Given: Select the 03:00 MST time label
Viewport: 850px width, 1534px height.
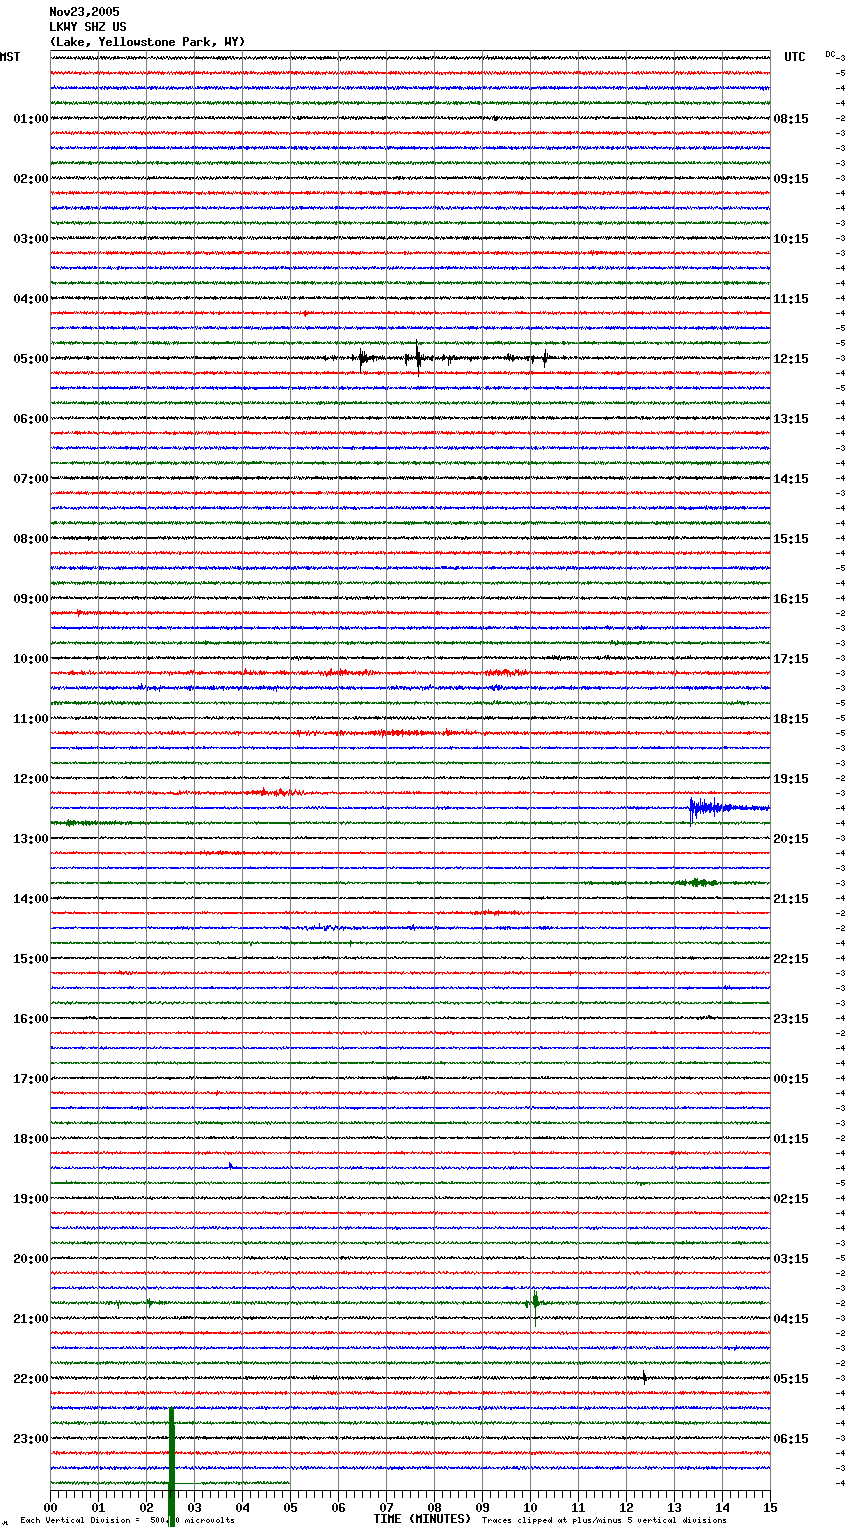Looking at the screenshot, I should pos(30,239).
